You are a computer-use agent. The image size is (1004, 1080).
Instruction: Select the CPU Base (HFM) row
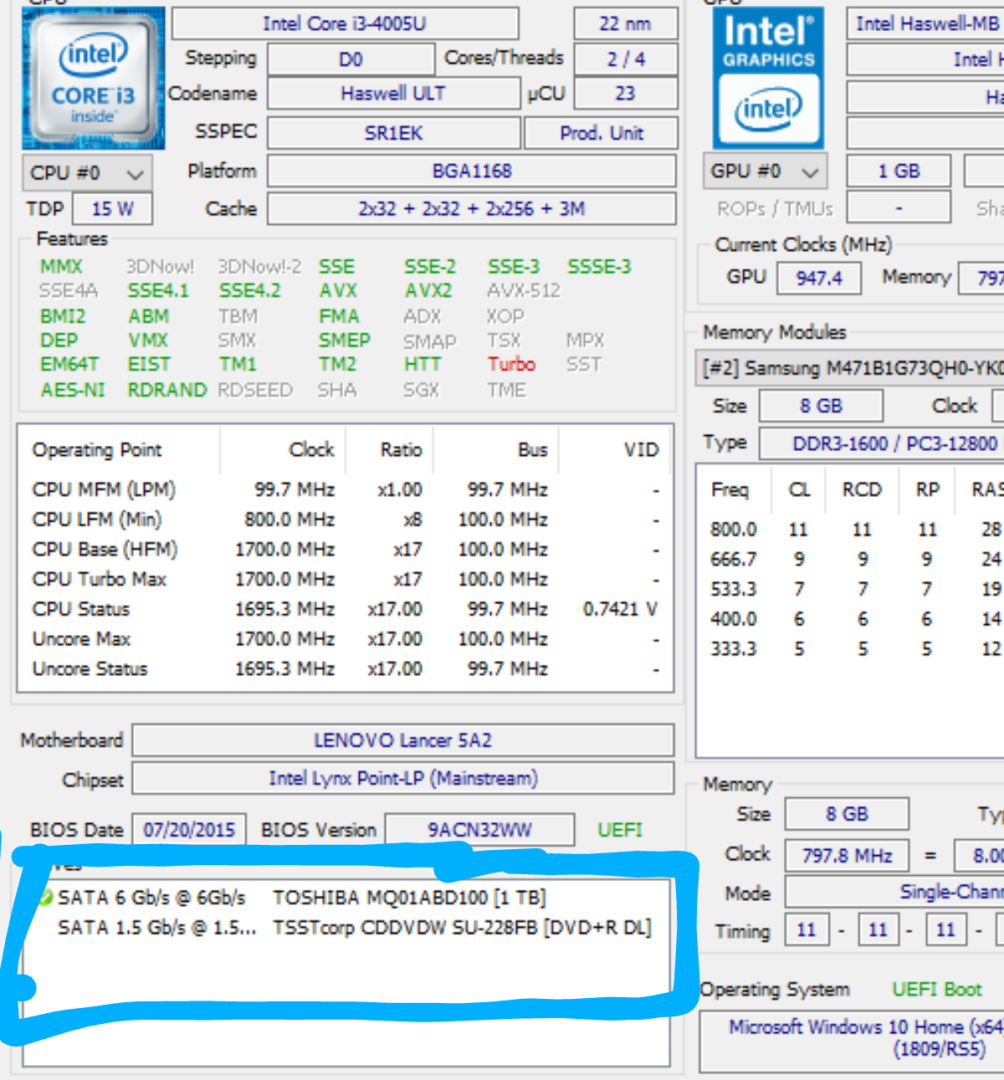[345, 550]
